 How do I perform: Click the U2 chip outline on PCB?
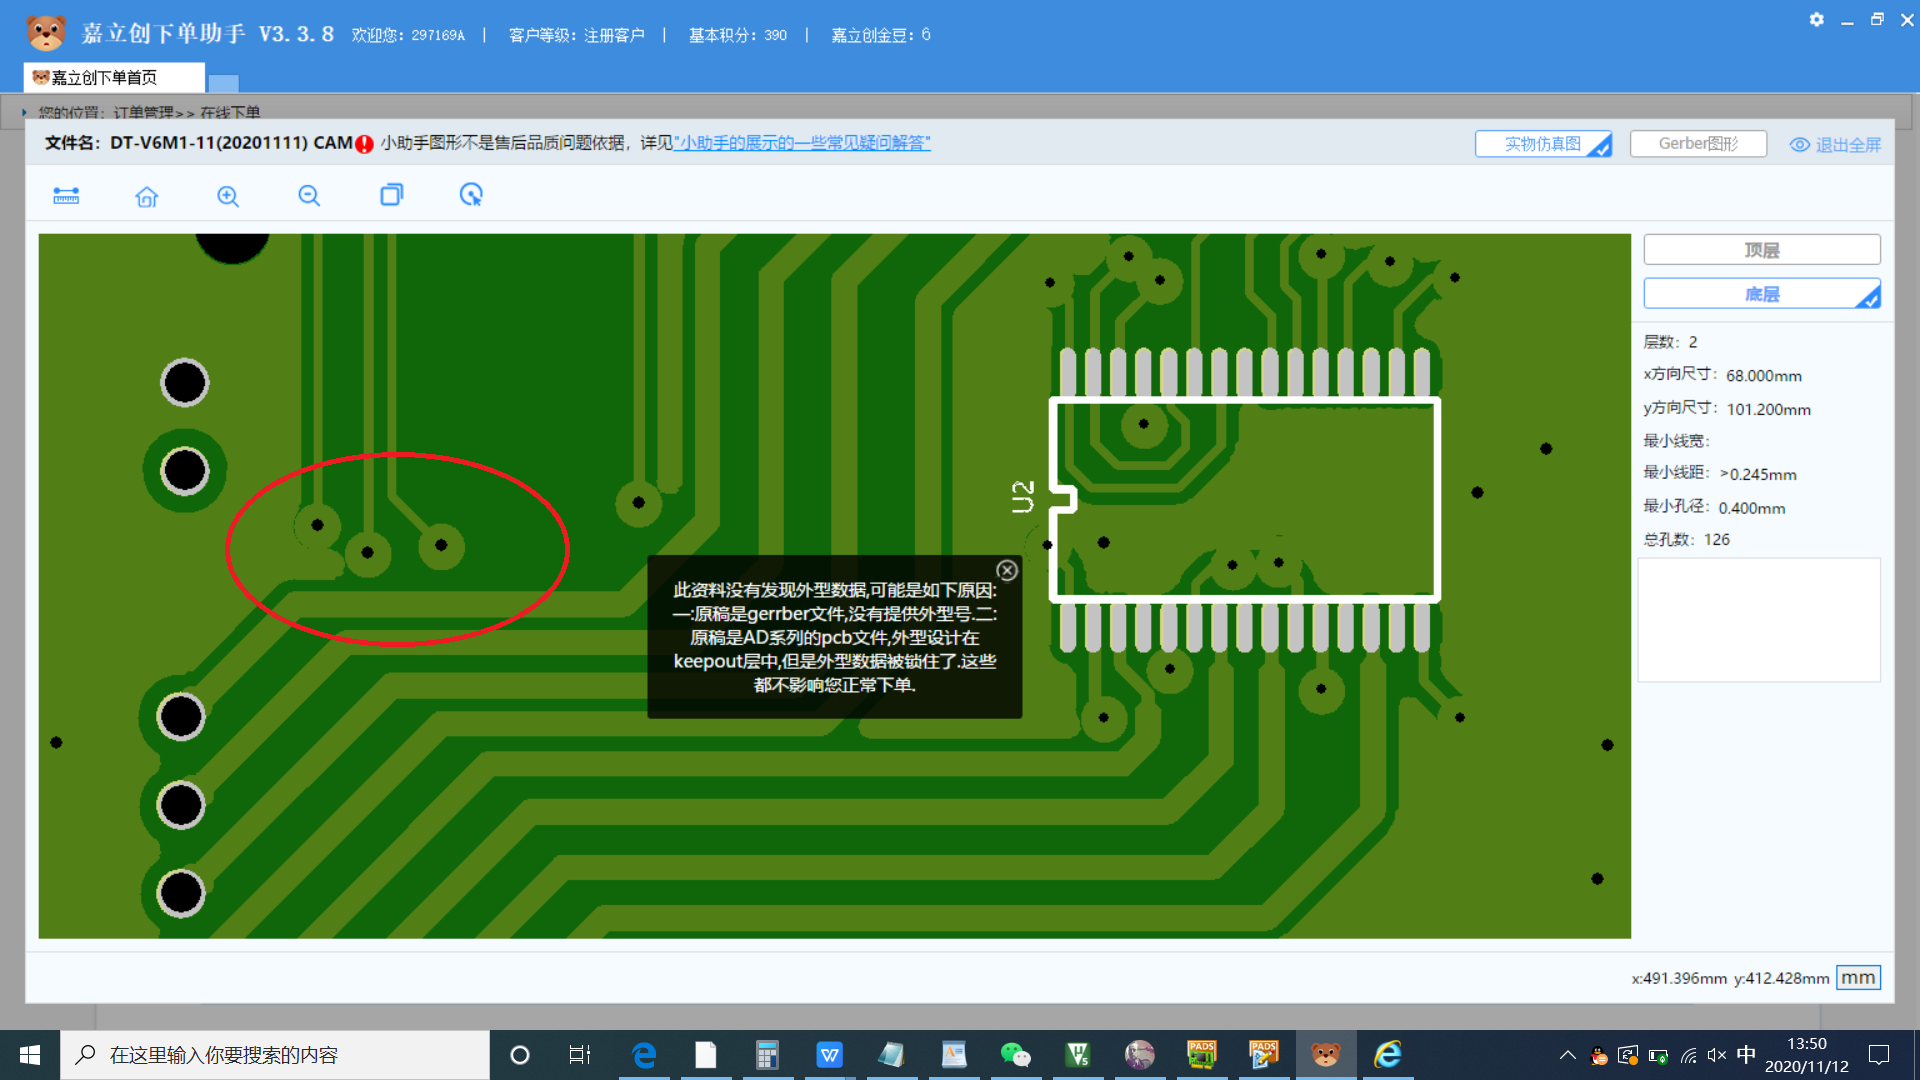1244,499
